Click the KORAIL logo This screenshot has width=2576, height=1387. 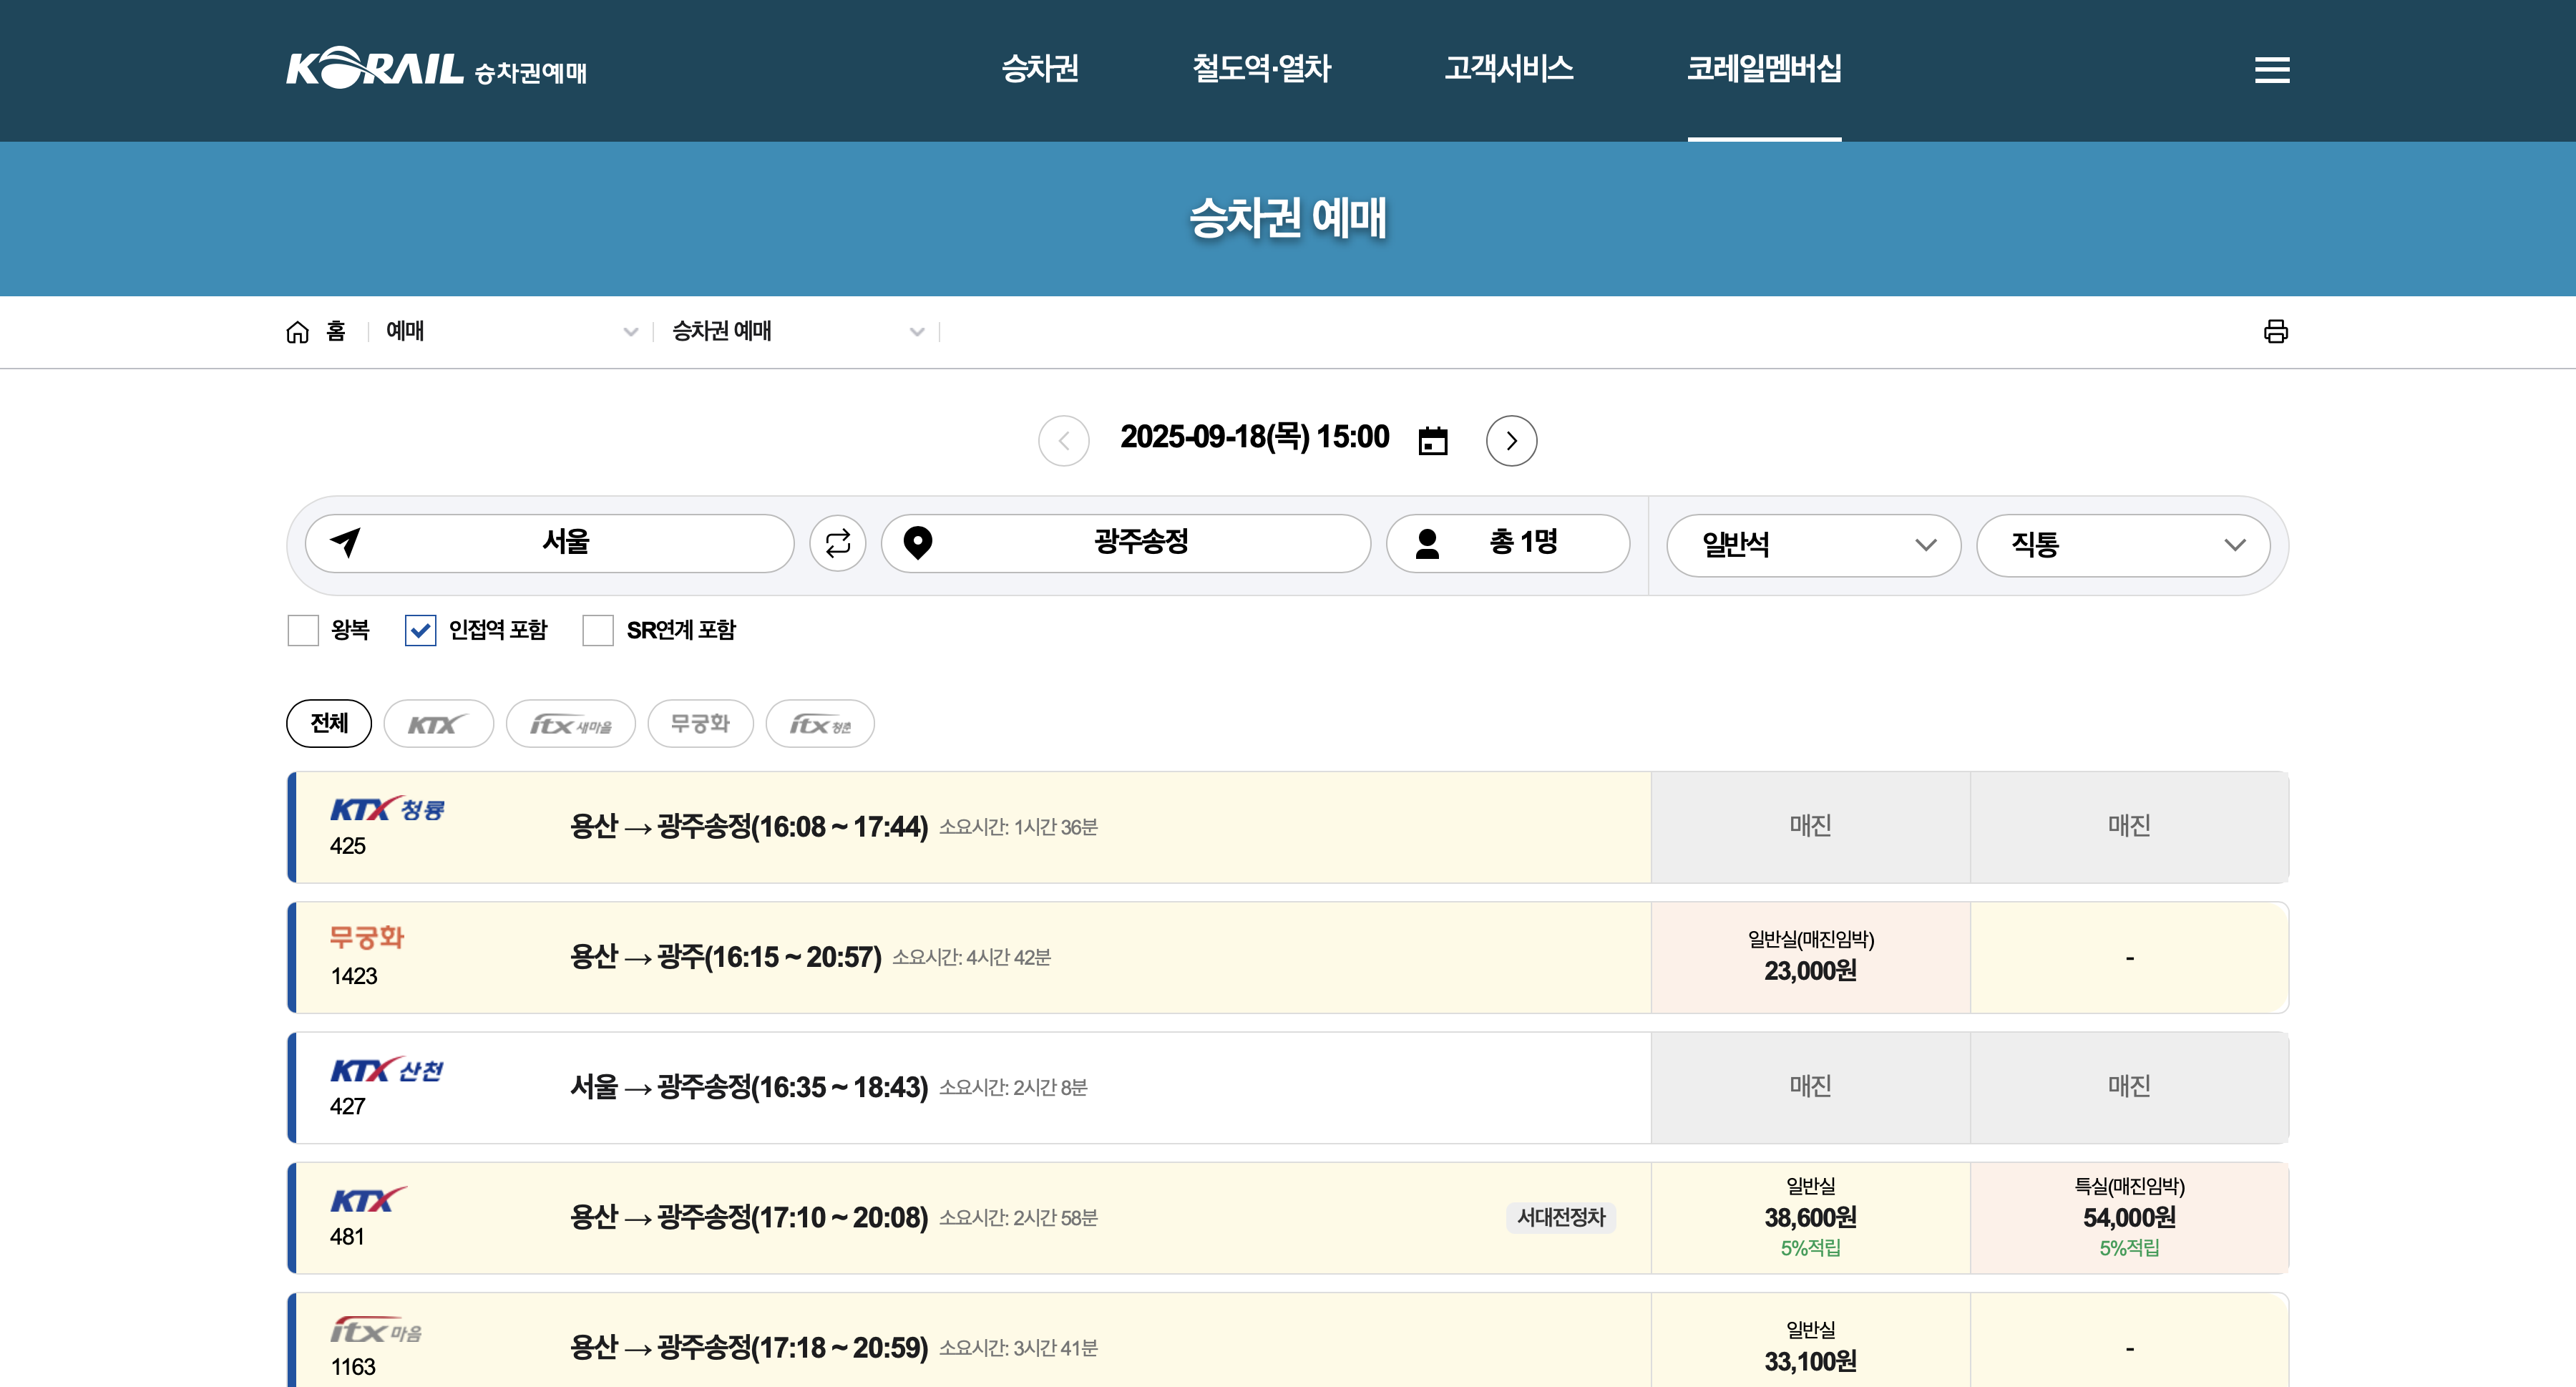tap(375, 69)
